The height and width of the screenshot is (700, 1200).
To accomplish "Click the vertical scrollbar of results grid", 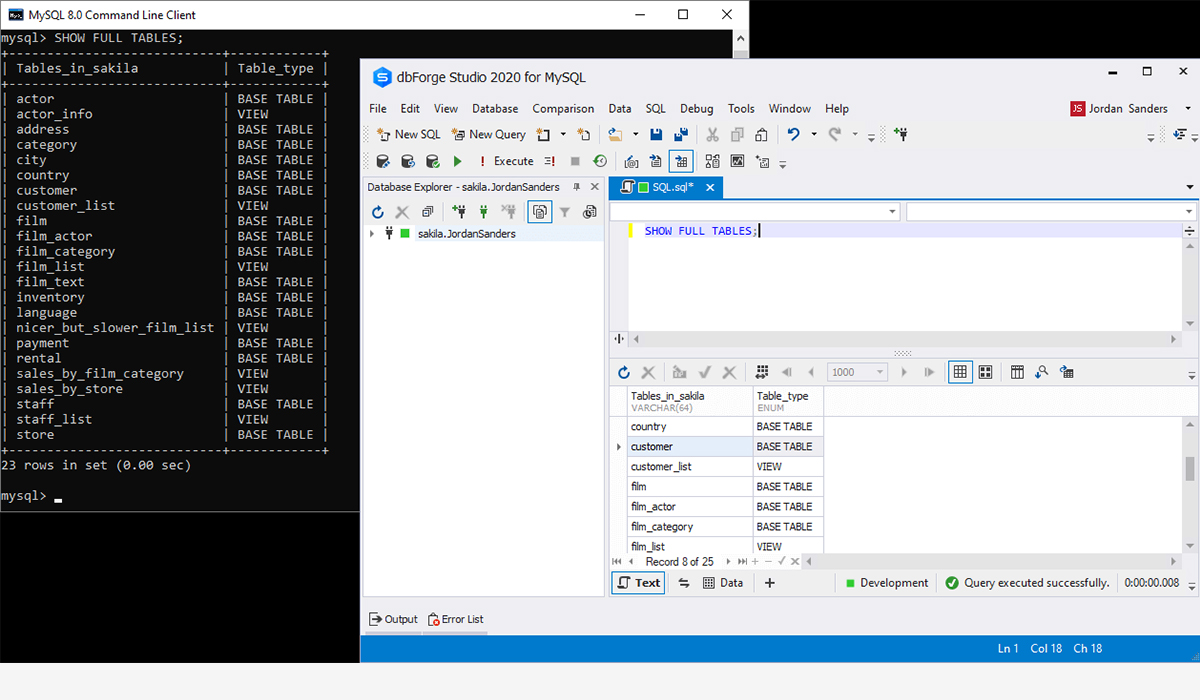I will pyautogui.click(x=1190, y=468).
